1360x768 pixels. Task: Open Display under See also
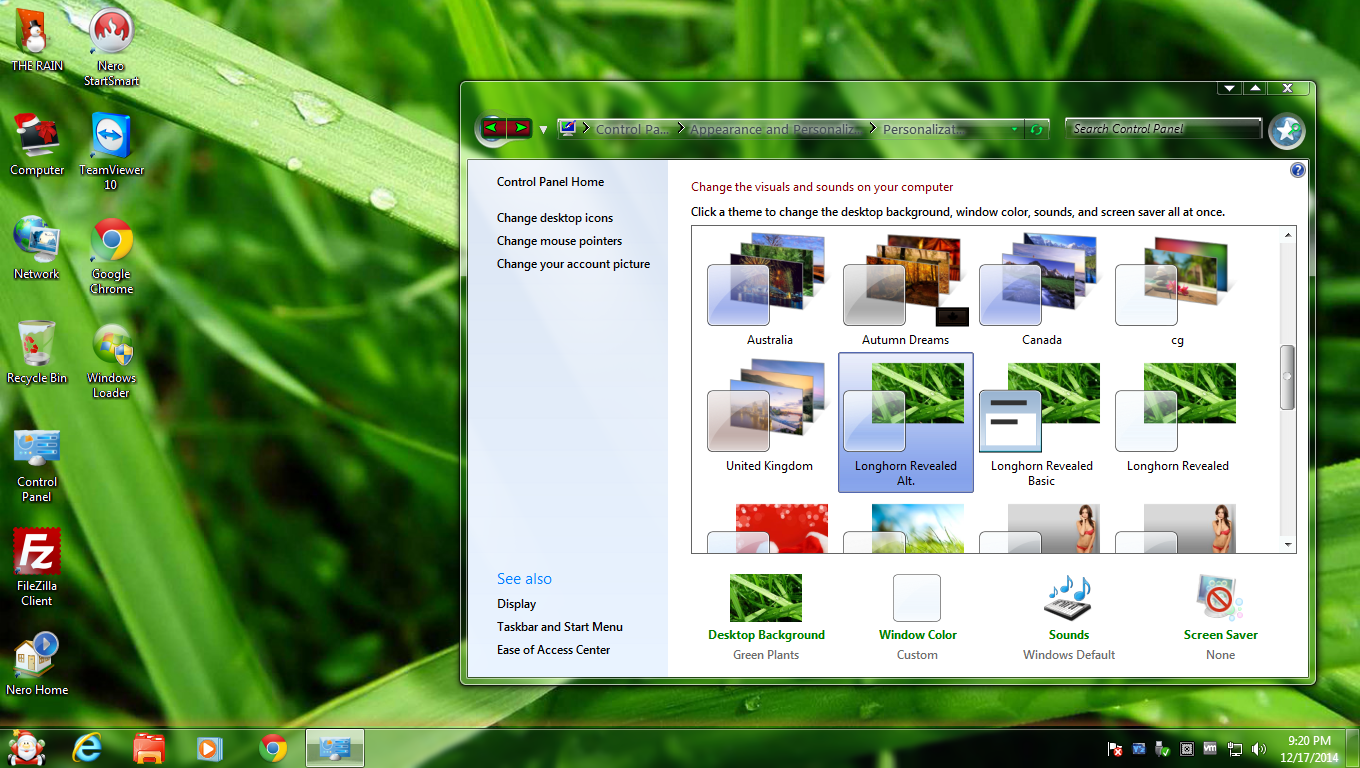[516, 604]
